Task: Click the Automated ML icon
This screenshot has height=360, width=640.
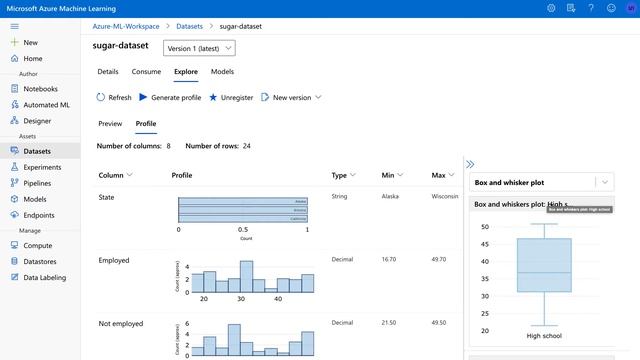Action: pyautogui.click(x=15, y=104)
